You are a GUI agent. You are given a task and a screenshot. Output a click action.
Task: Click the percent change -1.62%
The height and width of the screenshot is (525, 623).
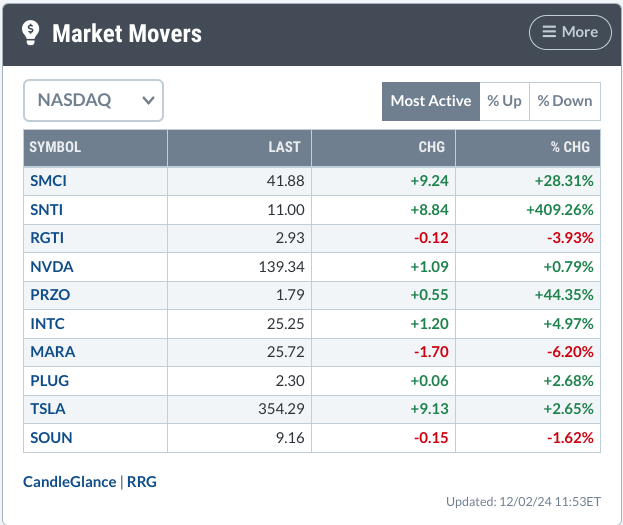click(x=570, y=438)
